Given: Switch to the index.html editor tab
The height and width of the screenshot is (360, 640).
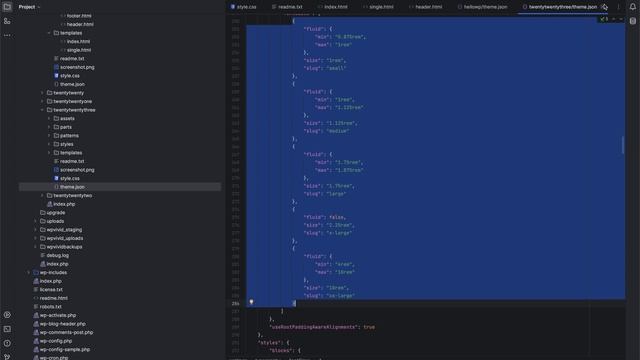Looking at the screenshot, I should tap(333, 7).
